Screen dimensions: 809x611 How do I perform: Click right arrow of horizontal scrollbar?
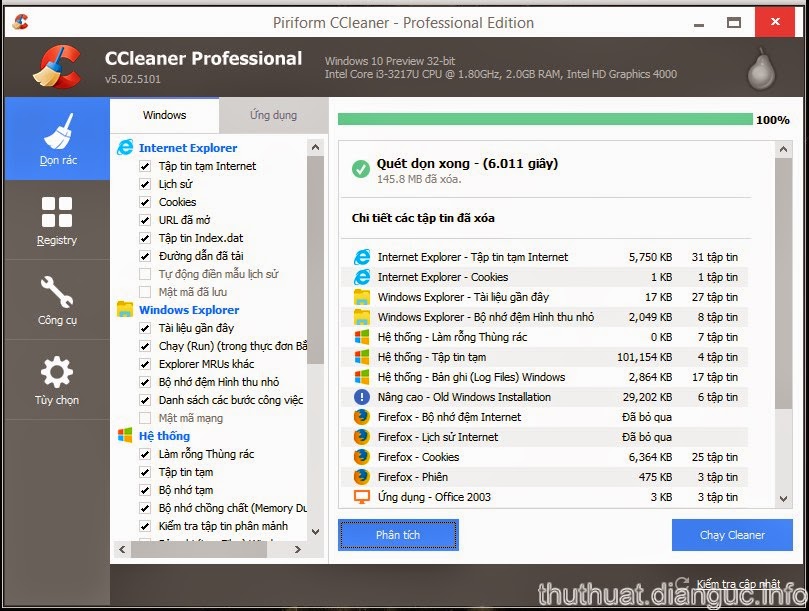(298, 550)
